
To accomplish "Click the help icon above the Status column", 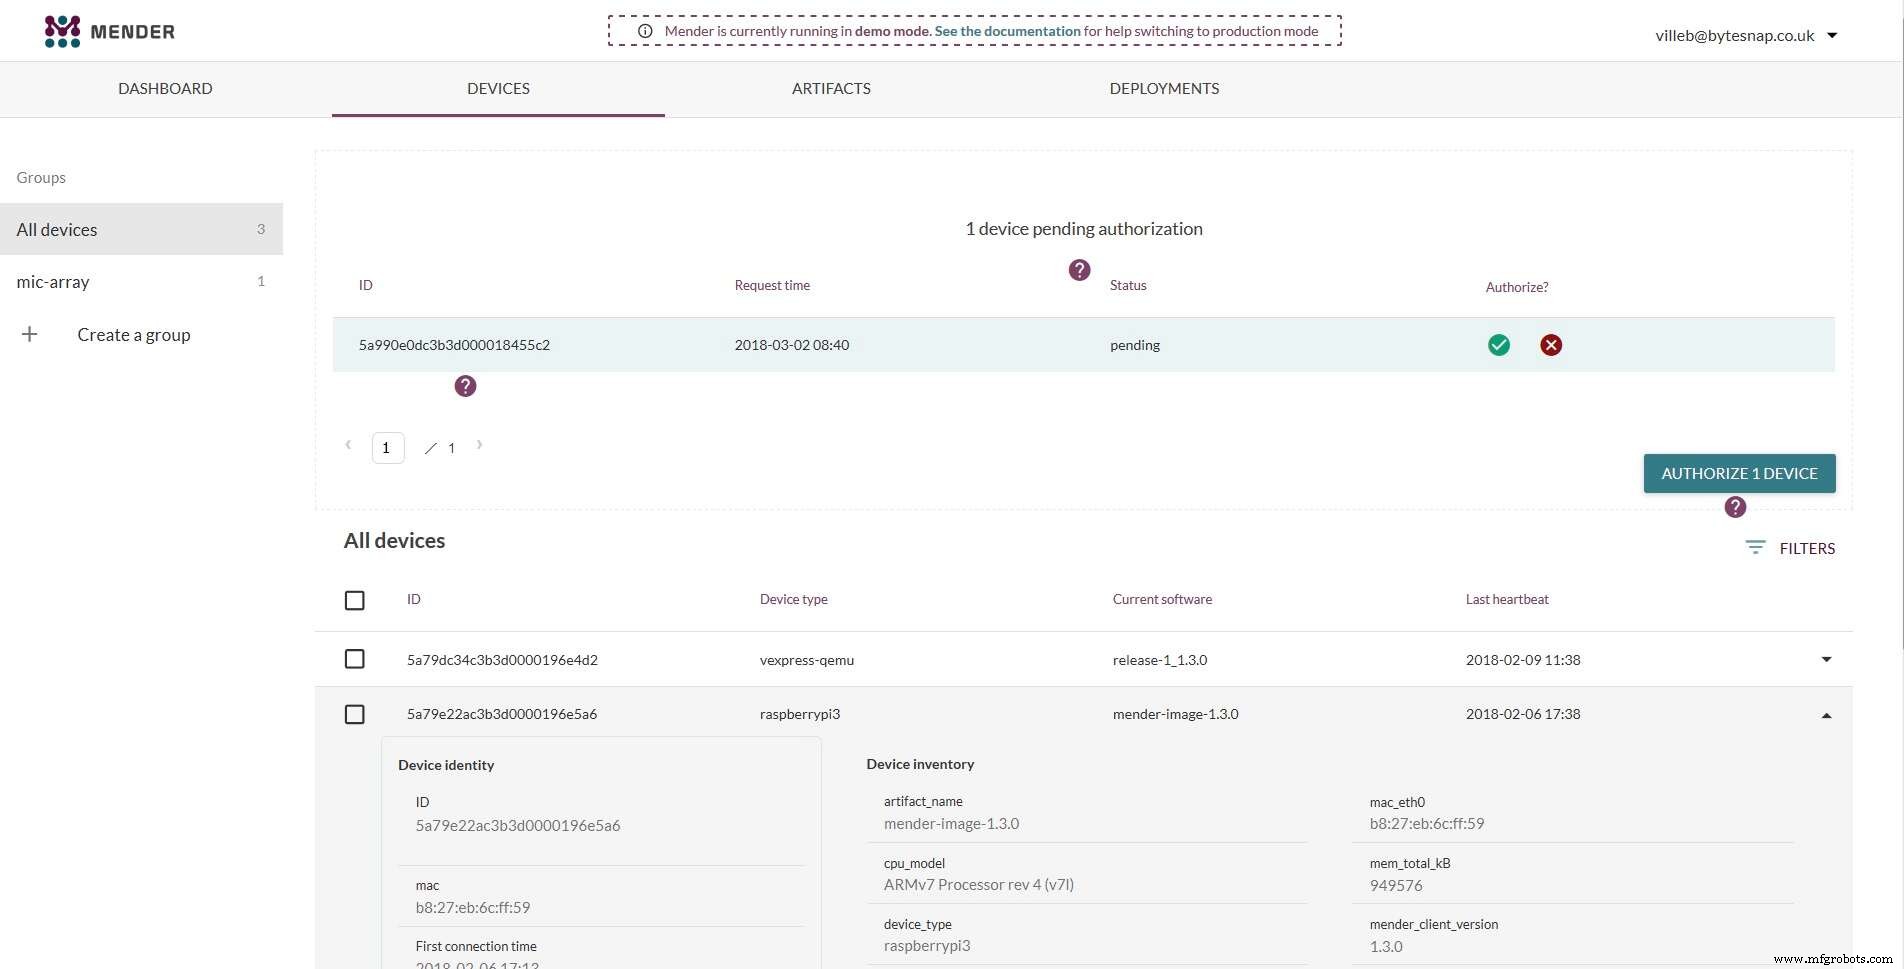I will [1079, 269].
